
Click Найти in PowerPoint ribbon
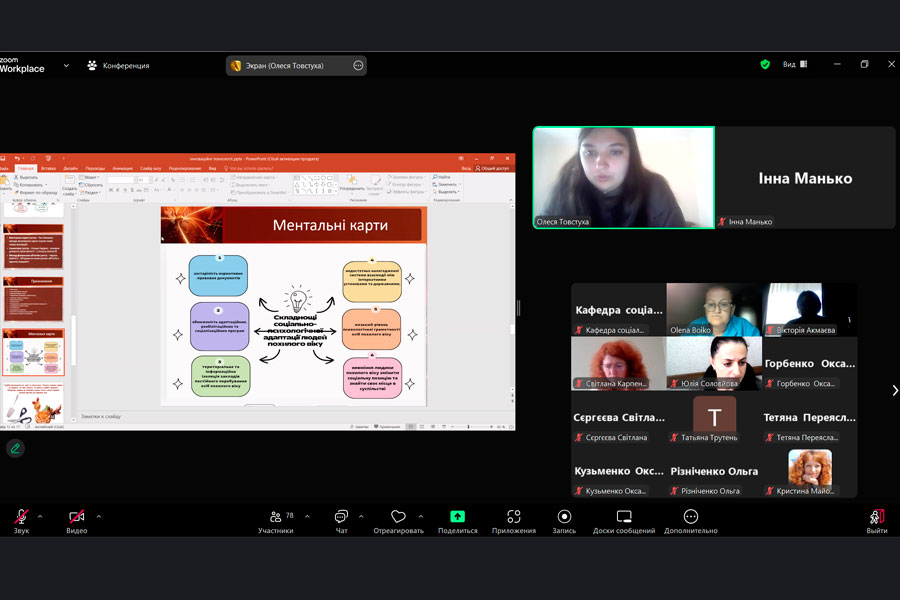click(x=441, y=177)
